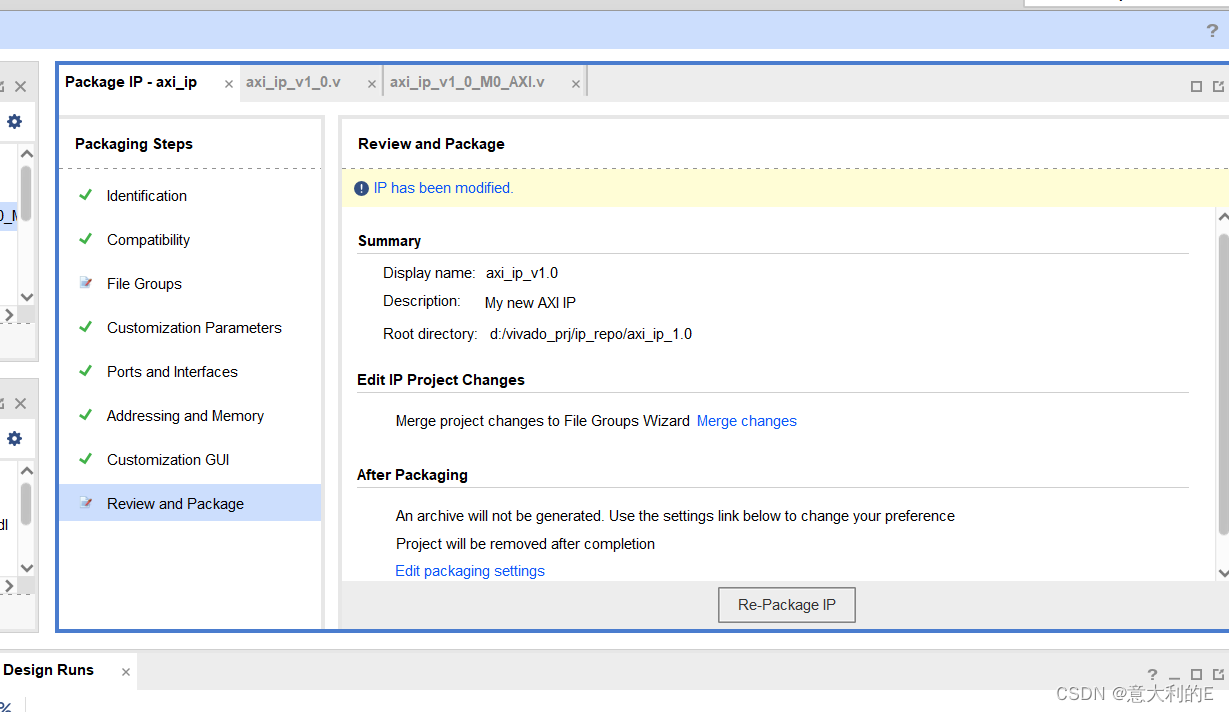Minimize the Design Runs panel
1229x712 pixels.
[1174, 677]
